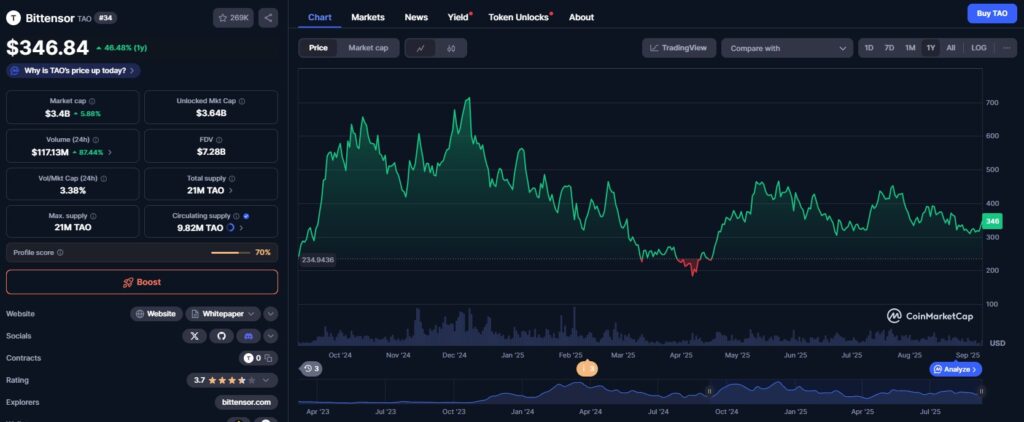1024x422 pixels.
Task: Click the Analyze button
Action: (955, 369)
